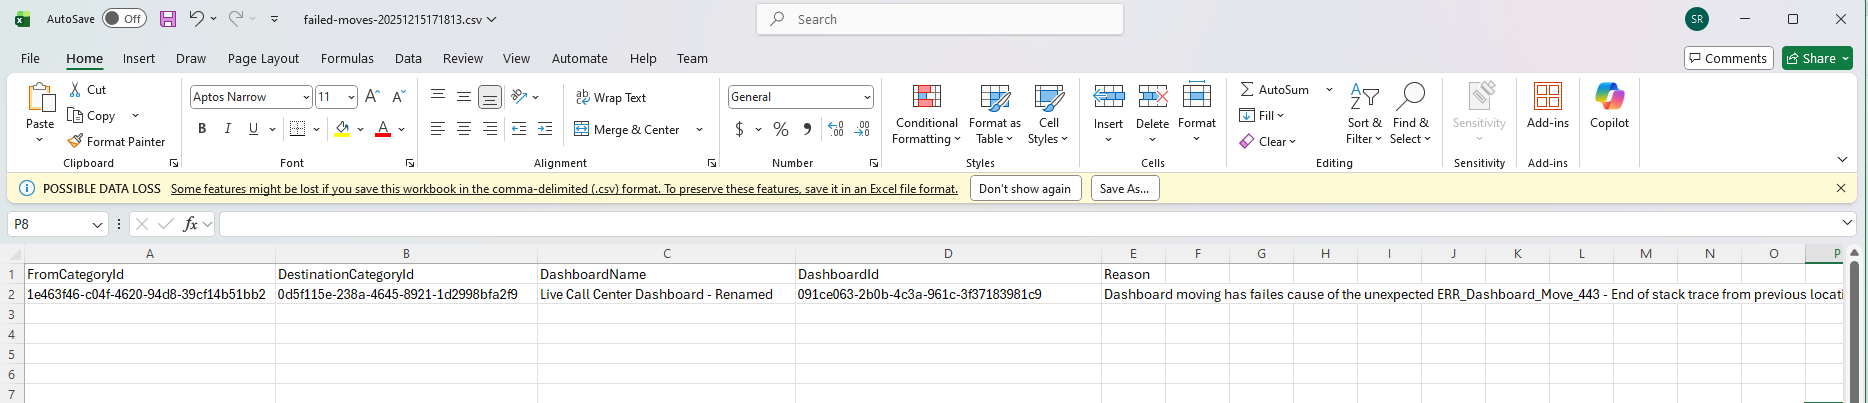Screen dimensions: 1868x403
Task: Expand the Clear options dropdown
Action: tap(1292, 142)
